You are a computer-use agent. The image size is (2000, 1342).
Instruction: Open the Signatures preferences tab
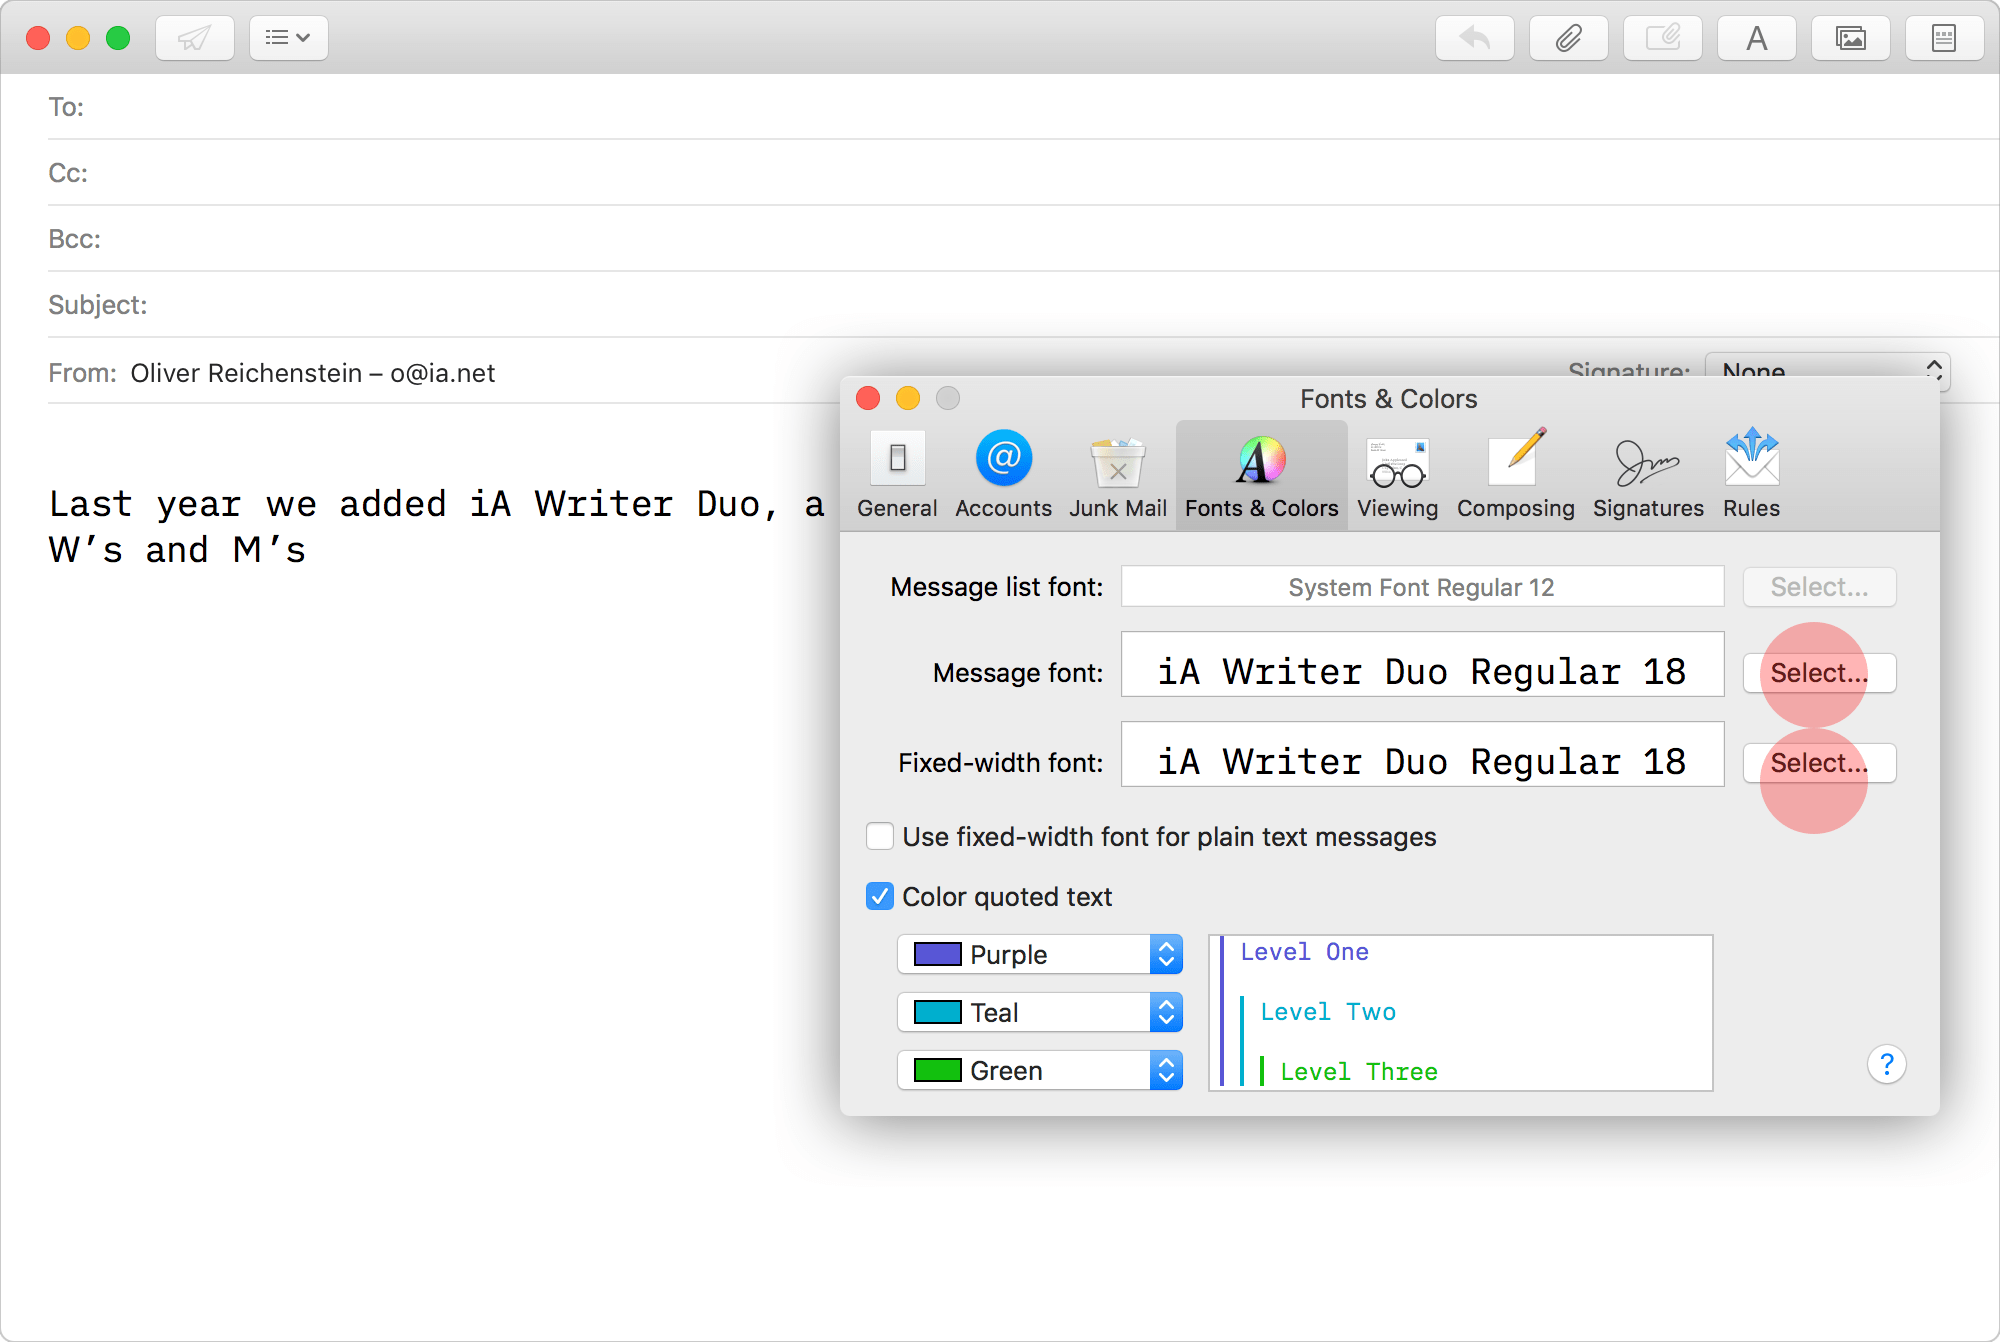tap(1648, 475)
